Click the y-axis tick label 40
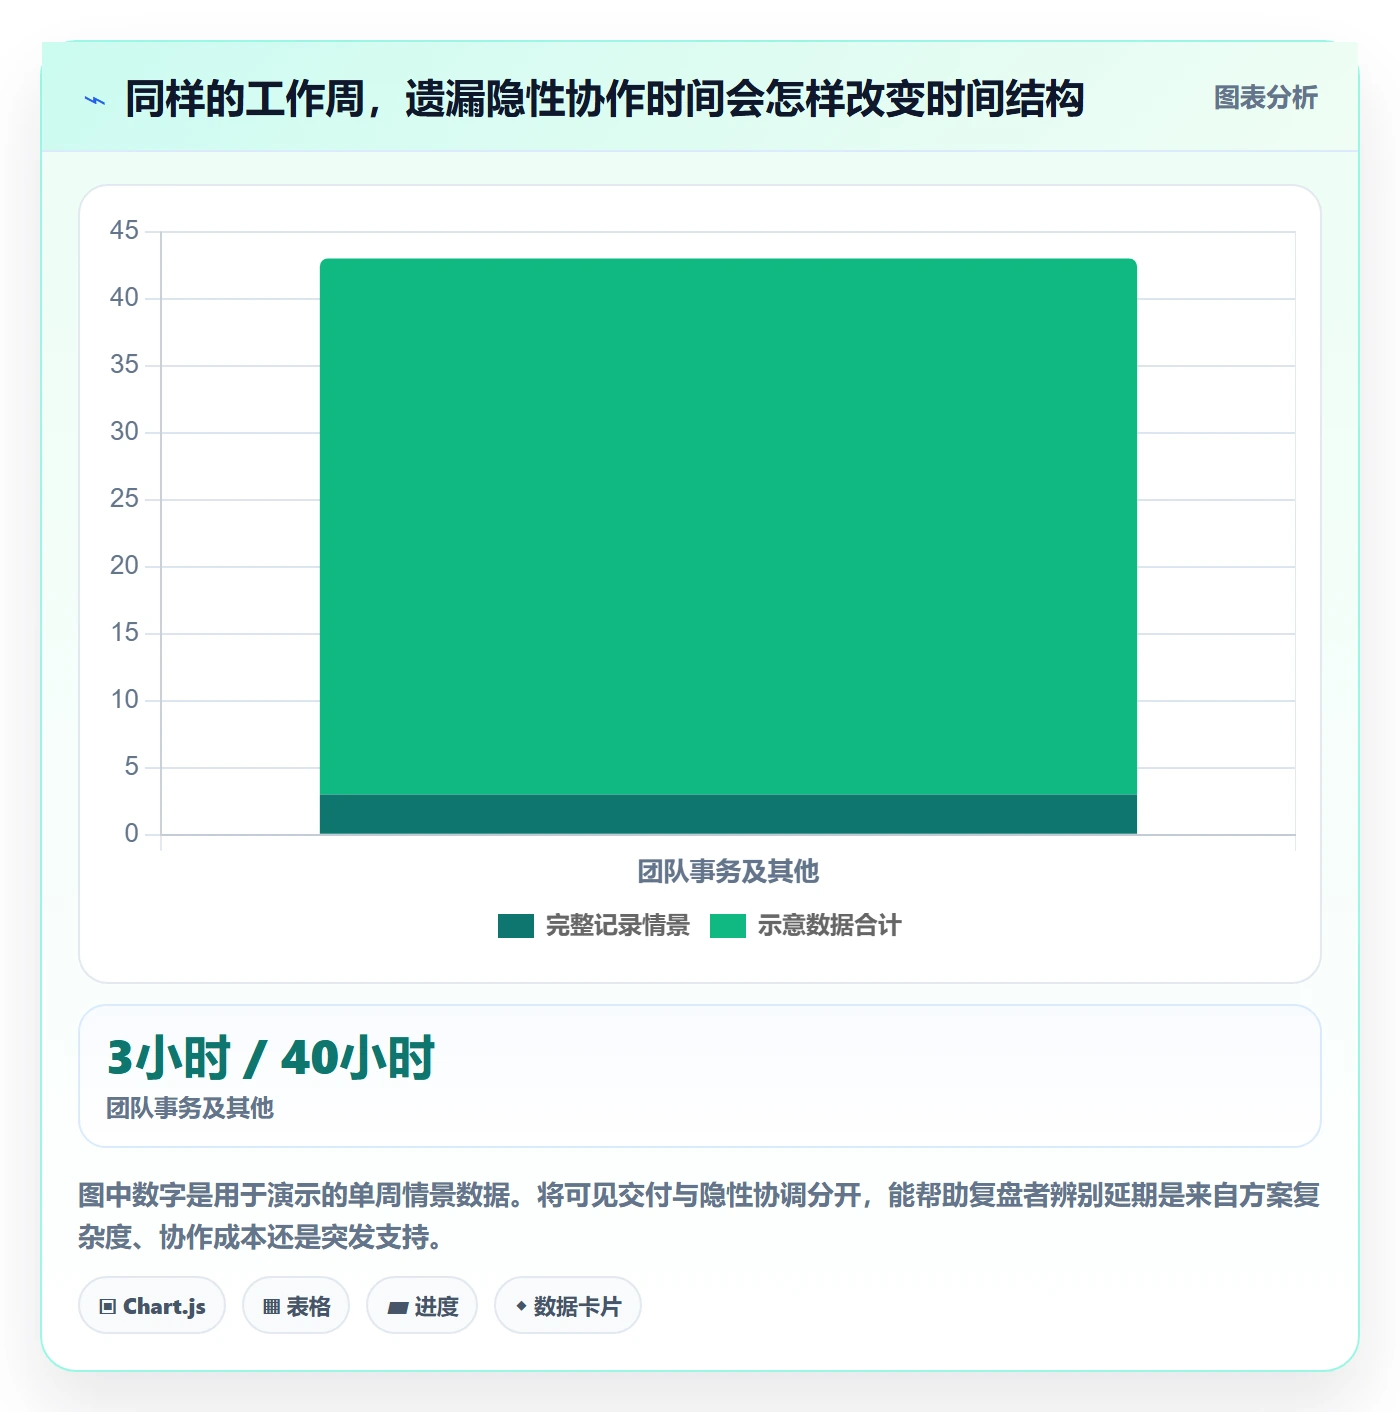 pos(125,298)
